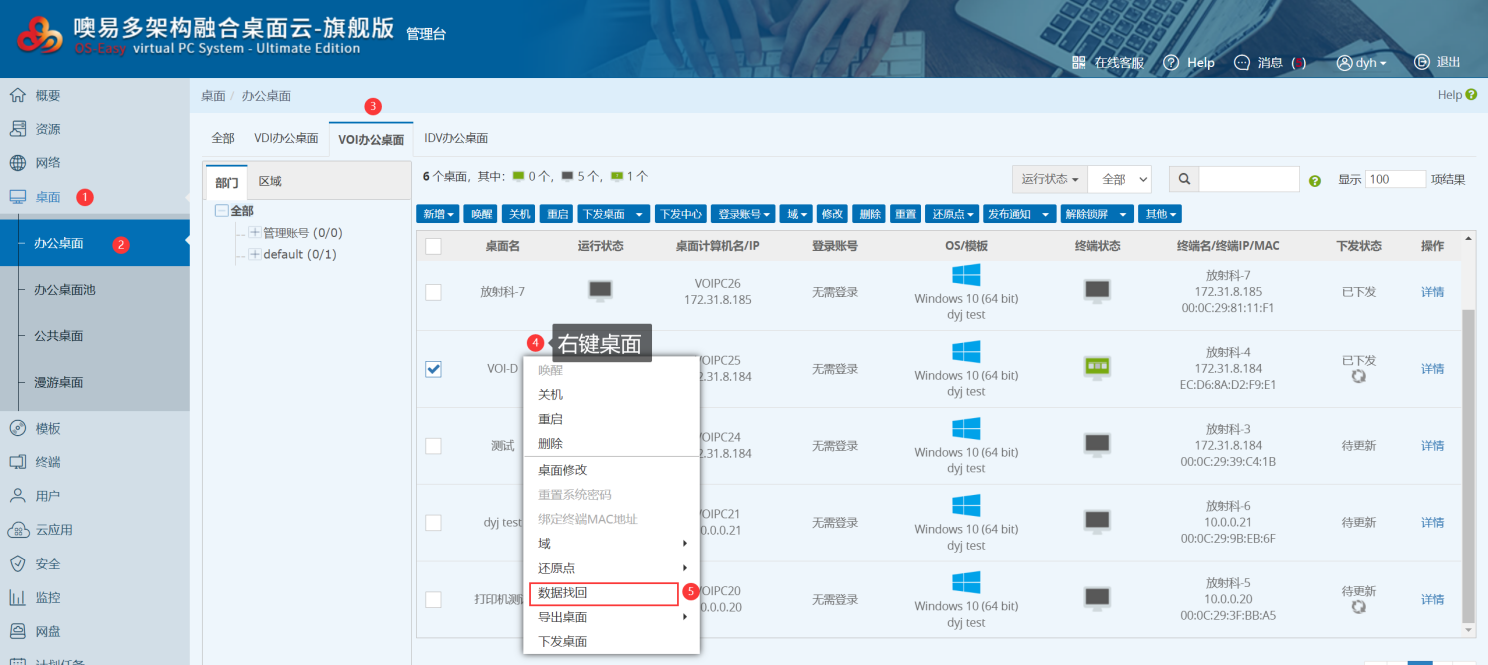This screenshot has width=1488, height=665.
Task: Click the 监控 chart icon in sidebar
Action: [x=17, y=597]
